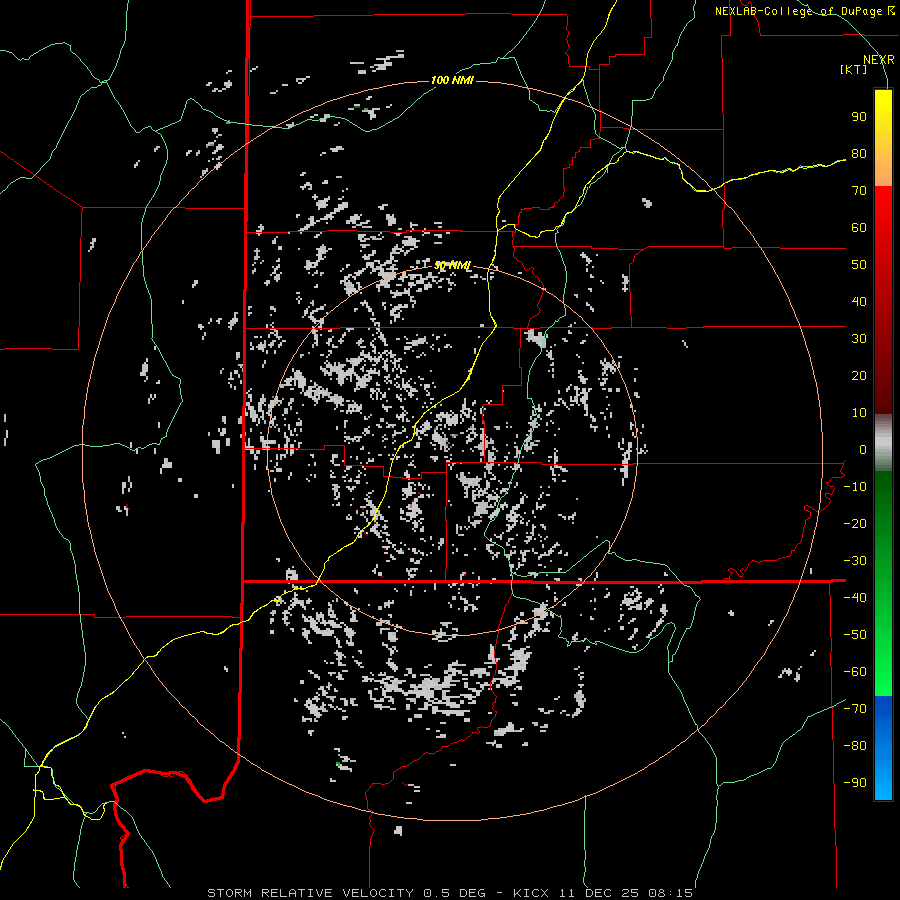This screenshot has height=900, width=900.
Task: Click the 70 value on the velocity scale
Action: point(859,191)
